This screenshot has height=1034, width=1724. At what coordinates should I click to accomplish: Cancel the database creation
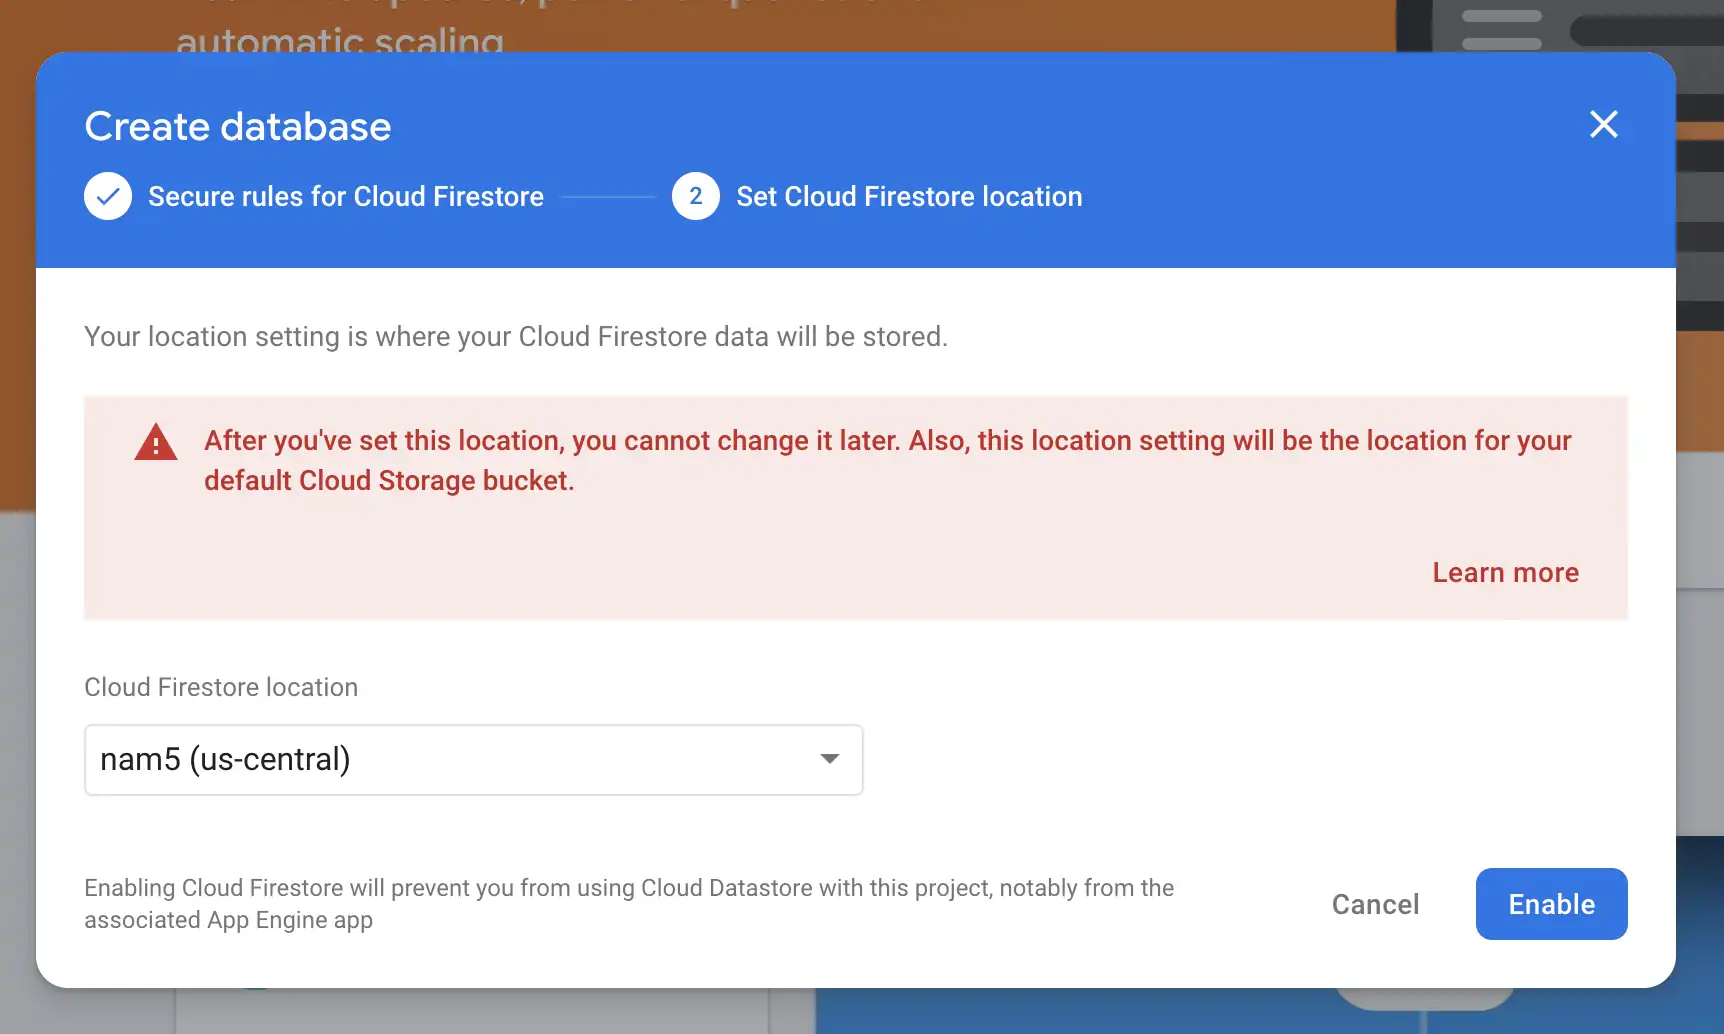(1375, 904)
